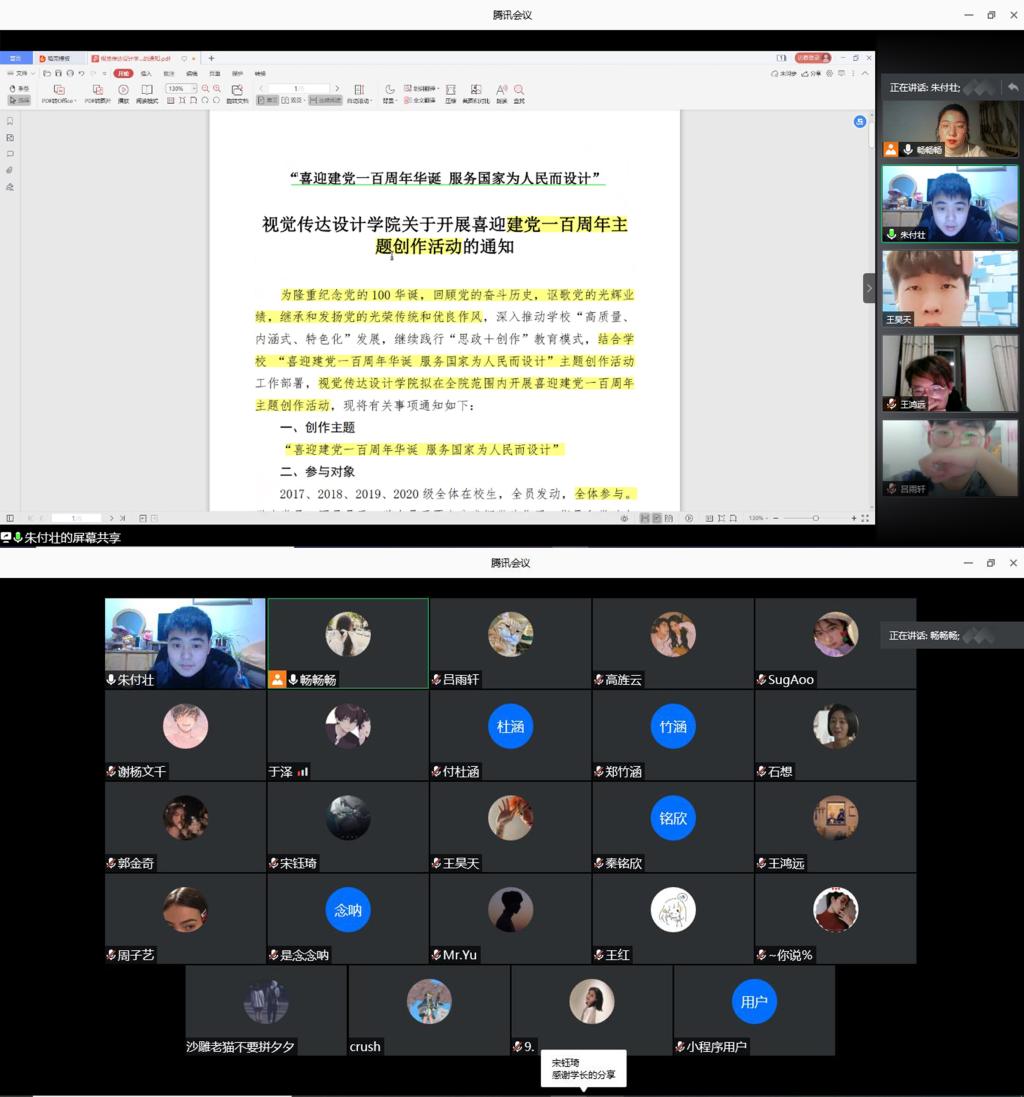Adjust the zoom slider in PDF status bar
Image resolution: width=1024 pixels, height=1097 pixels.
pos(815,518)
